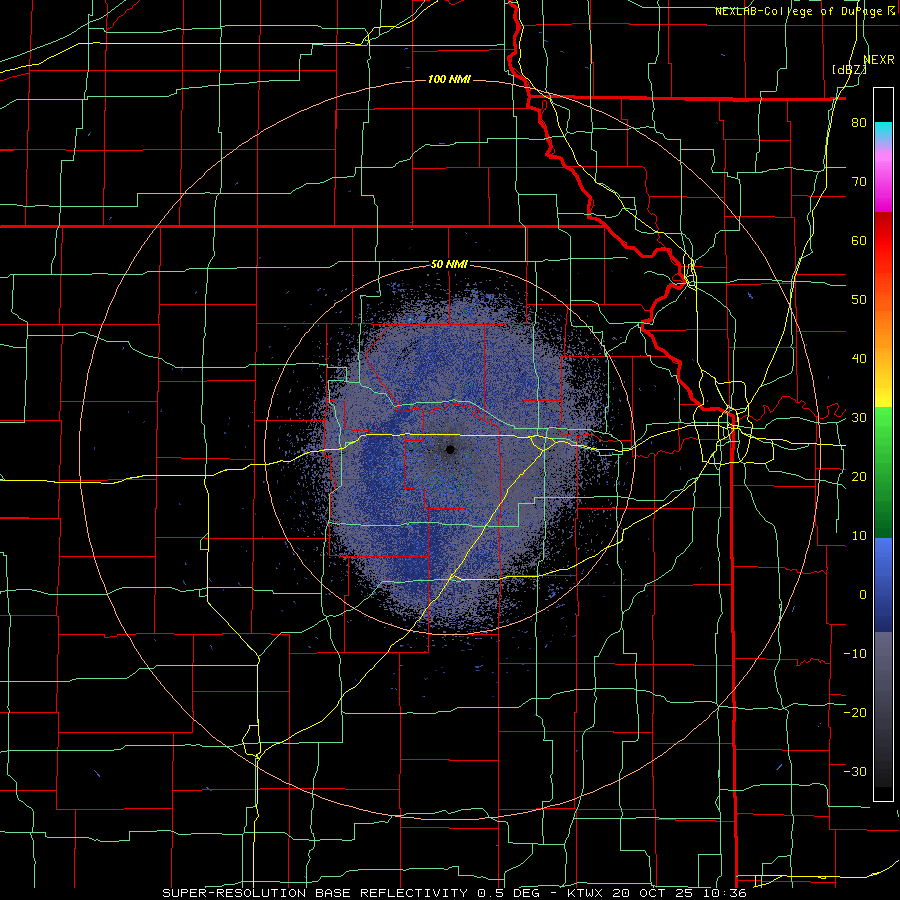Screen dimensions: 900x900
Task: Click the -20 value on dBZ scale
Action: coord(855,712)
